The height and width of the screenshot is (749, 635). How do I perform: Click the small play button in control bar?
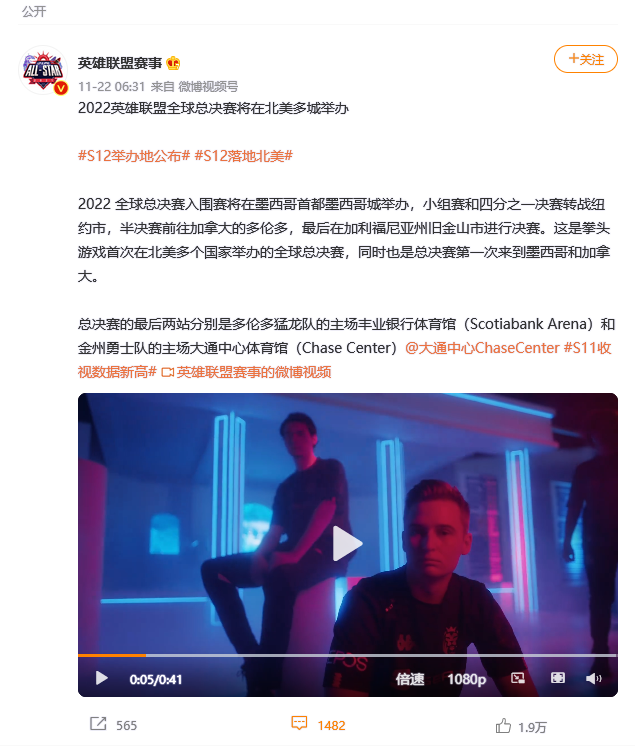[101, 678]
